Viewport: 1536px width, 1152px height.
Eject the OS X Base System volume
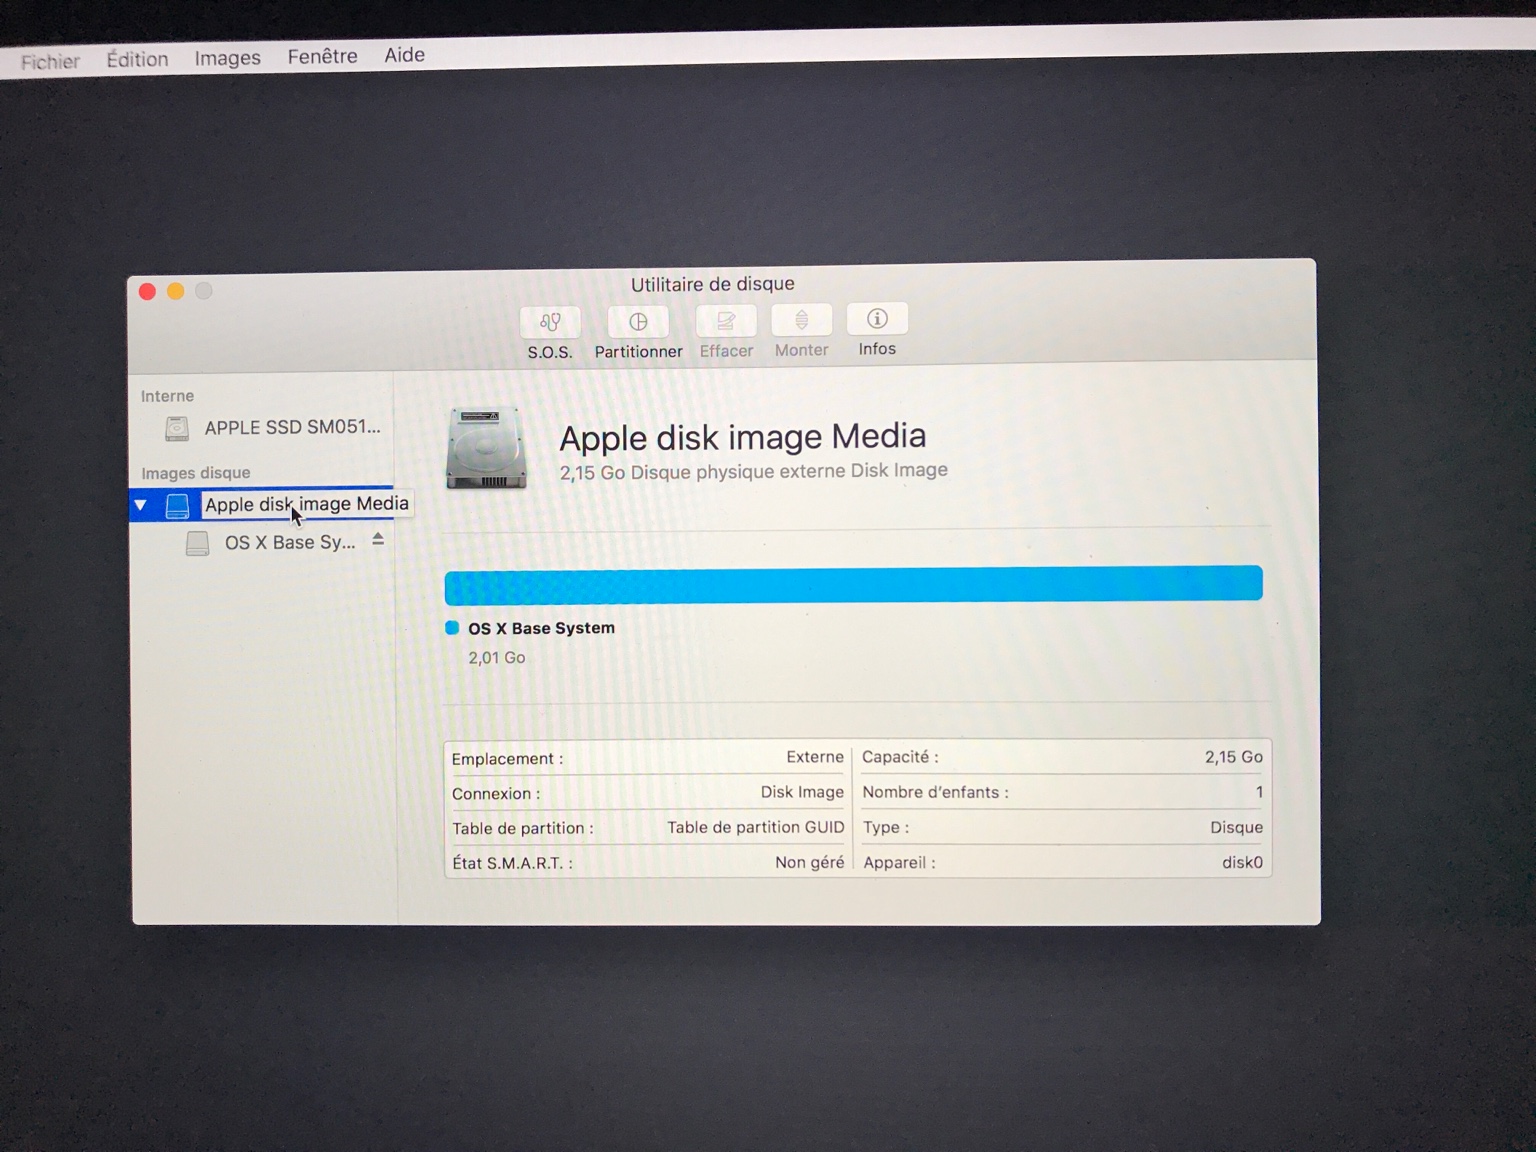[x=378, y=539]
